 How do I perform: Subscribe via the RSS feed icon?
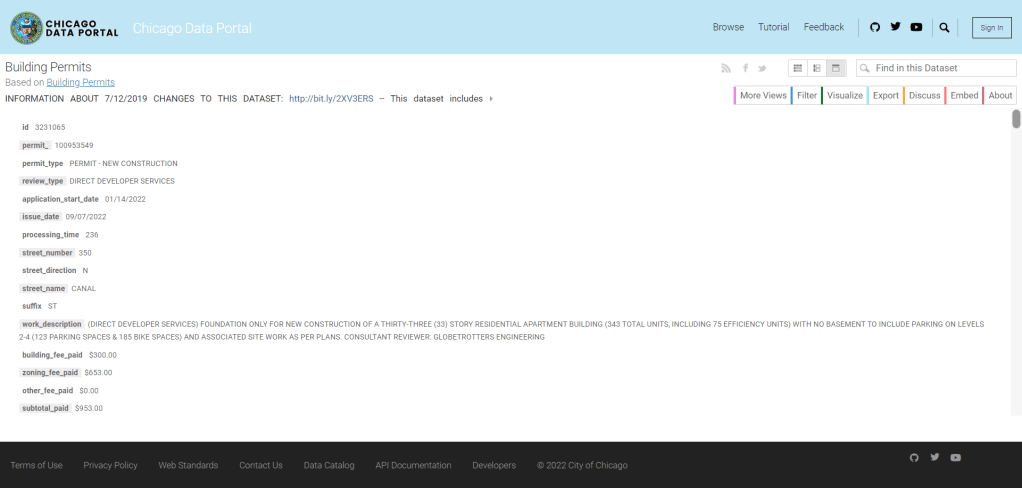726,68
